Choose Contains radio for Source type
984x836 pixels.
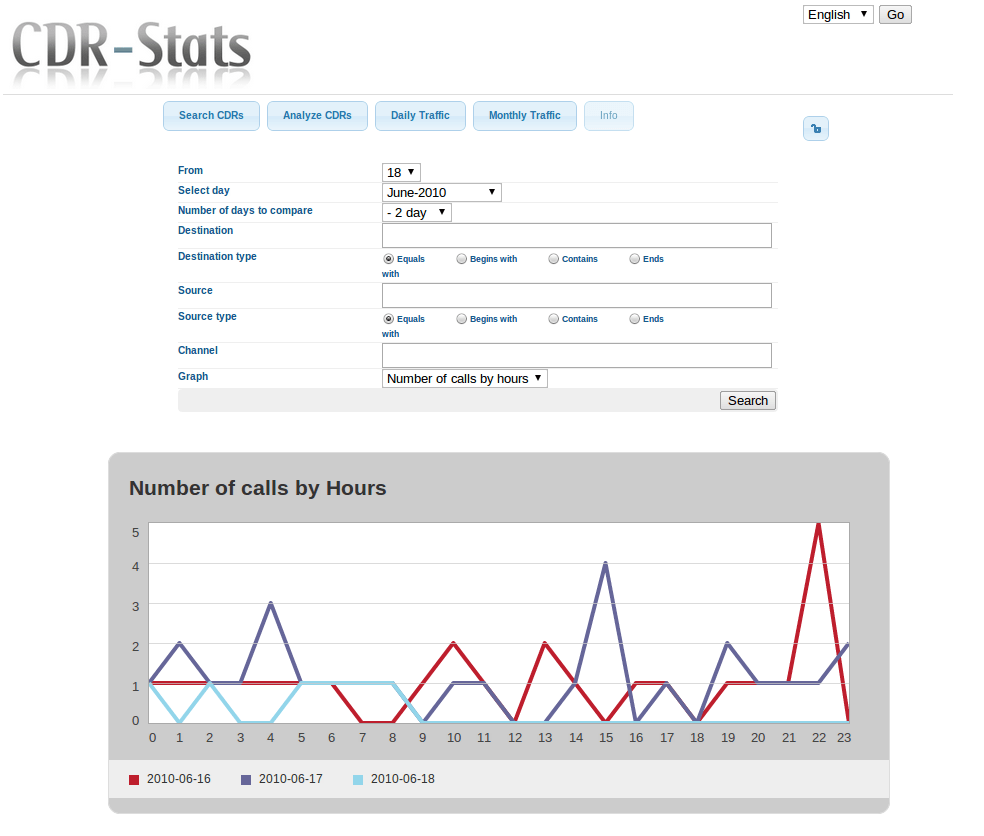point(554,319)
